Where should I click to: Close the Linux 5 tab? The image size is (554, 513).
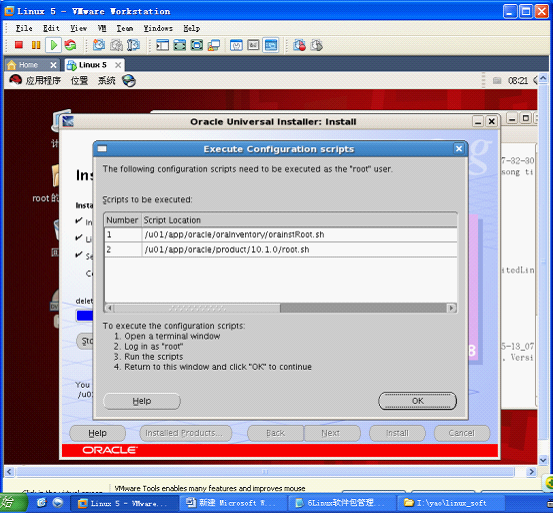coord(118,65)
